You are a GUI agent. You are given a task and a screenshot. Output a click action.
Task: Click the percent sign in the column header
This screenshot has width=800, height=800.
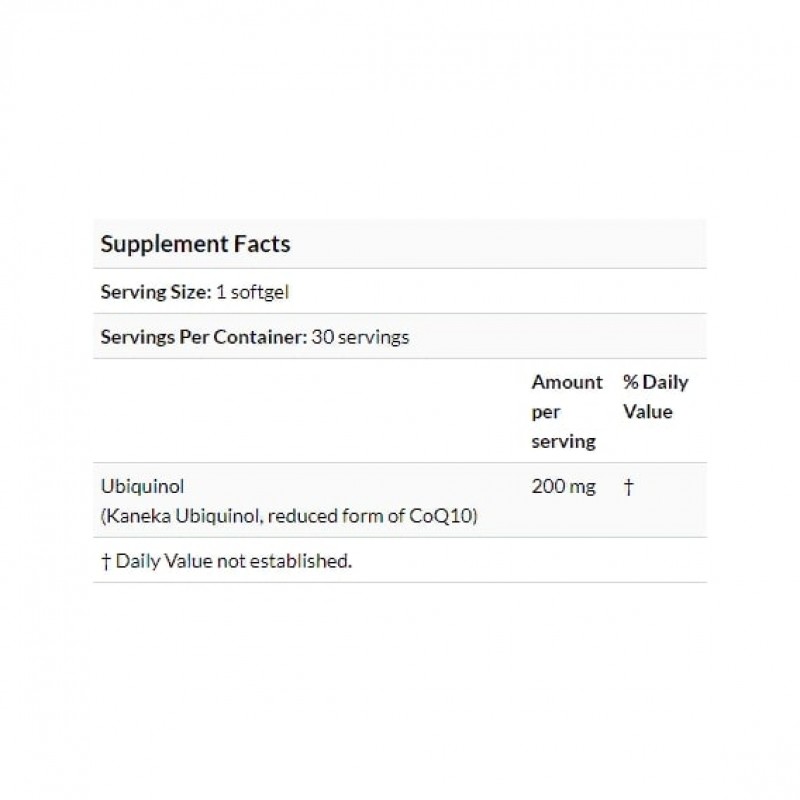pyautogui.click(x=630, y=382)
